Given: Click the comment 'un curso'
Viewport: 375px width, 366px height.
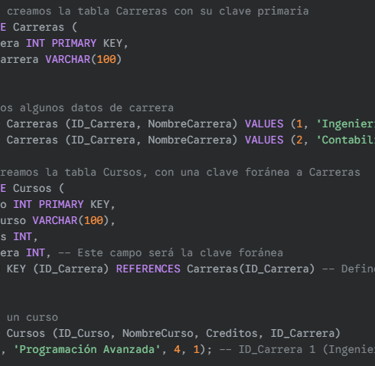Looking at the screenshot, I should (x=32, y=317).
